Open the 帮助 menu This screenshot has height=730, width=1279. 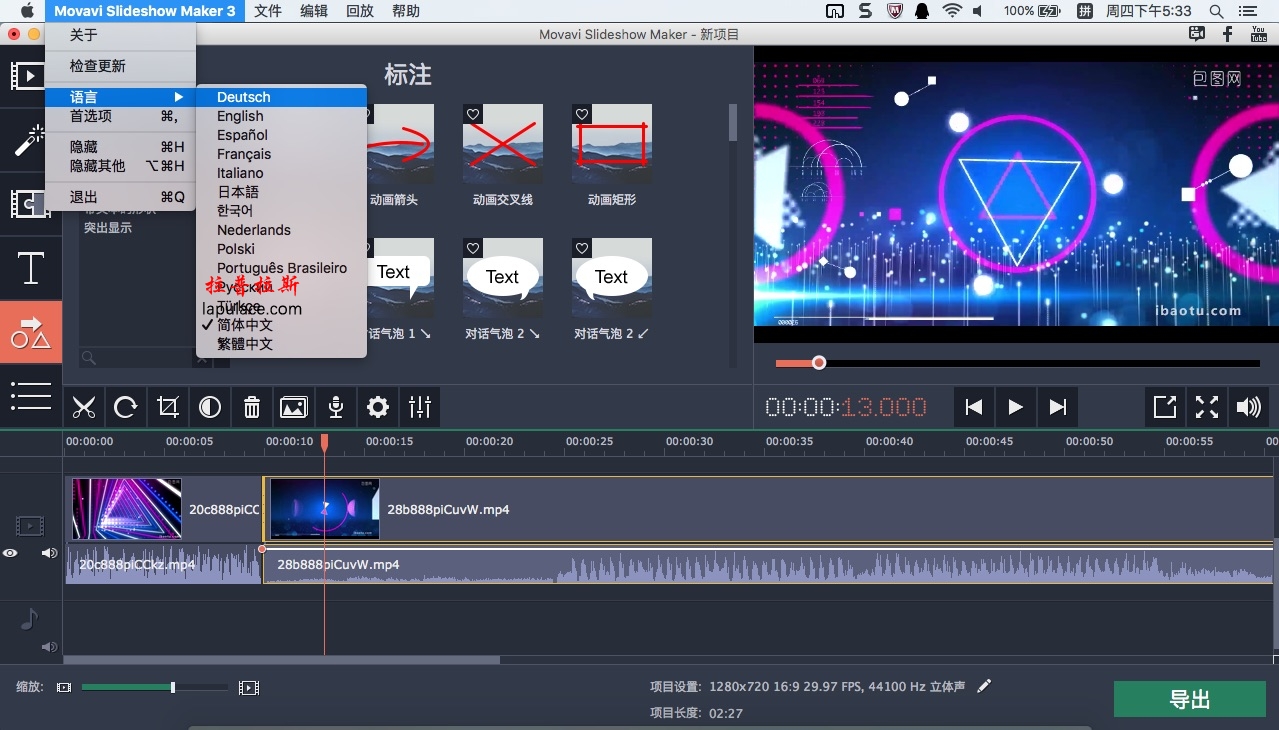point(406,11)
